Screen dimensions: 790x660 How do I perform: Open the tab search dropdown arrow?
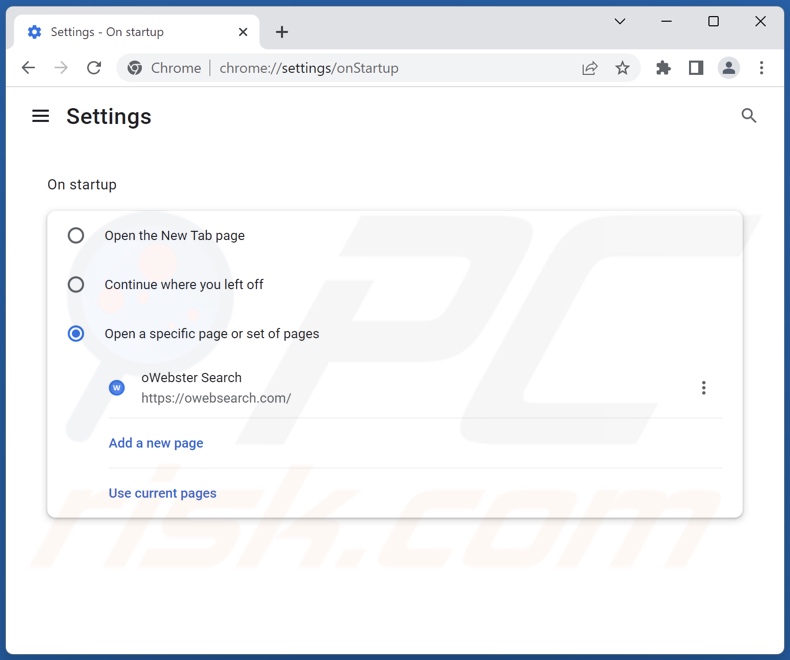(620, 21)
